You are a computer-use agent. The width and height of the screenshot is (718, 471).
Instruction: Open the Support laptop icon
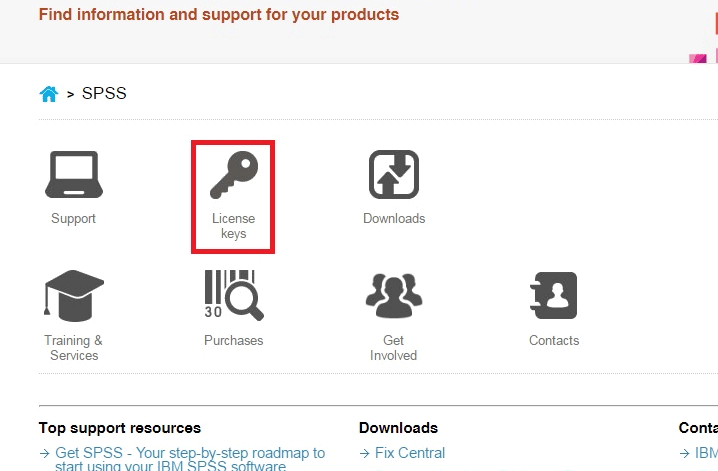tap(73, 176)
